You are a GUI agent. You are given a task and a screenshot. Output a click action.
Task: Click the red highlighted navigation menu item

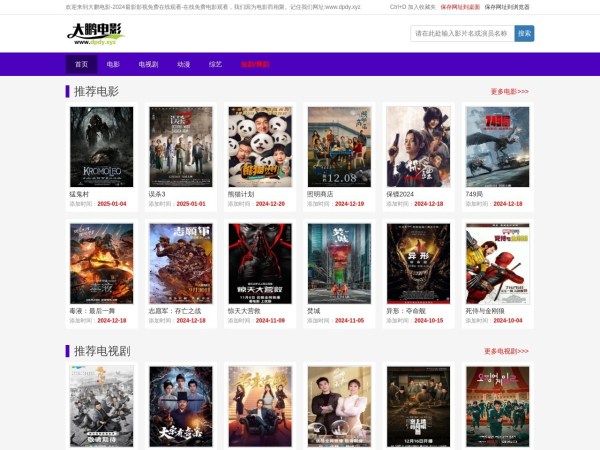click(255, 64)
